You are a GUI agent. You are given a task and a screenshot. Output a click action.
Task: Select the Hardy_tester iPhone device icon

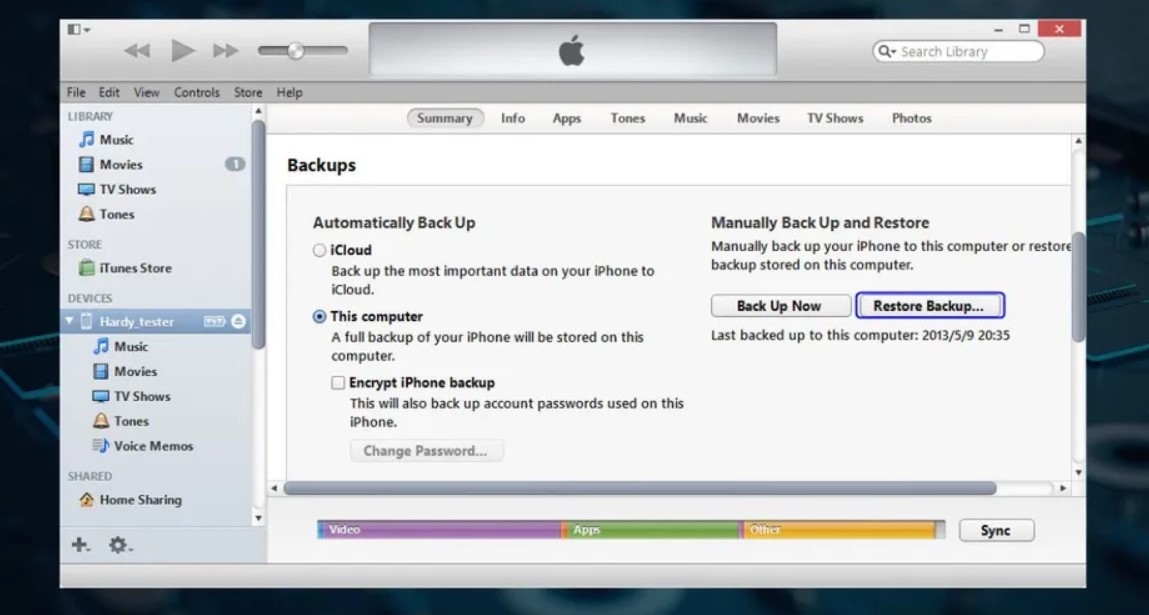[x=86, y=321]
